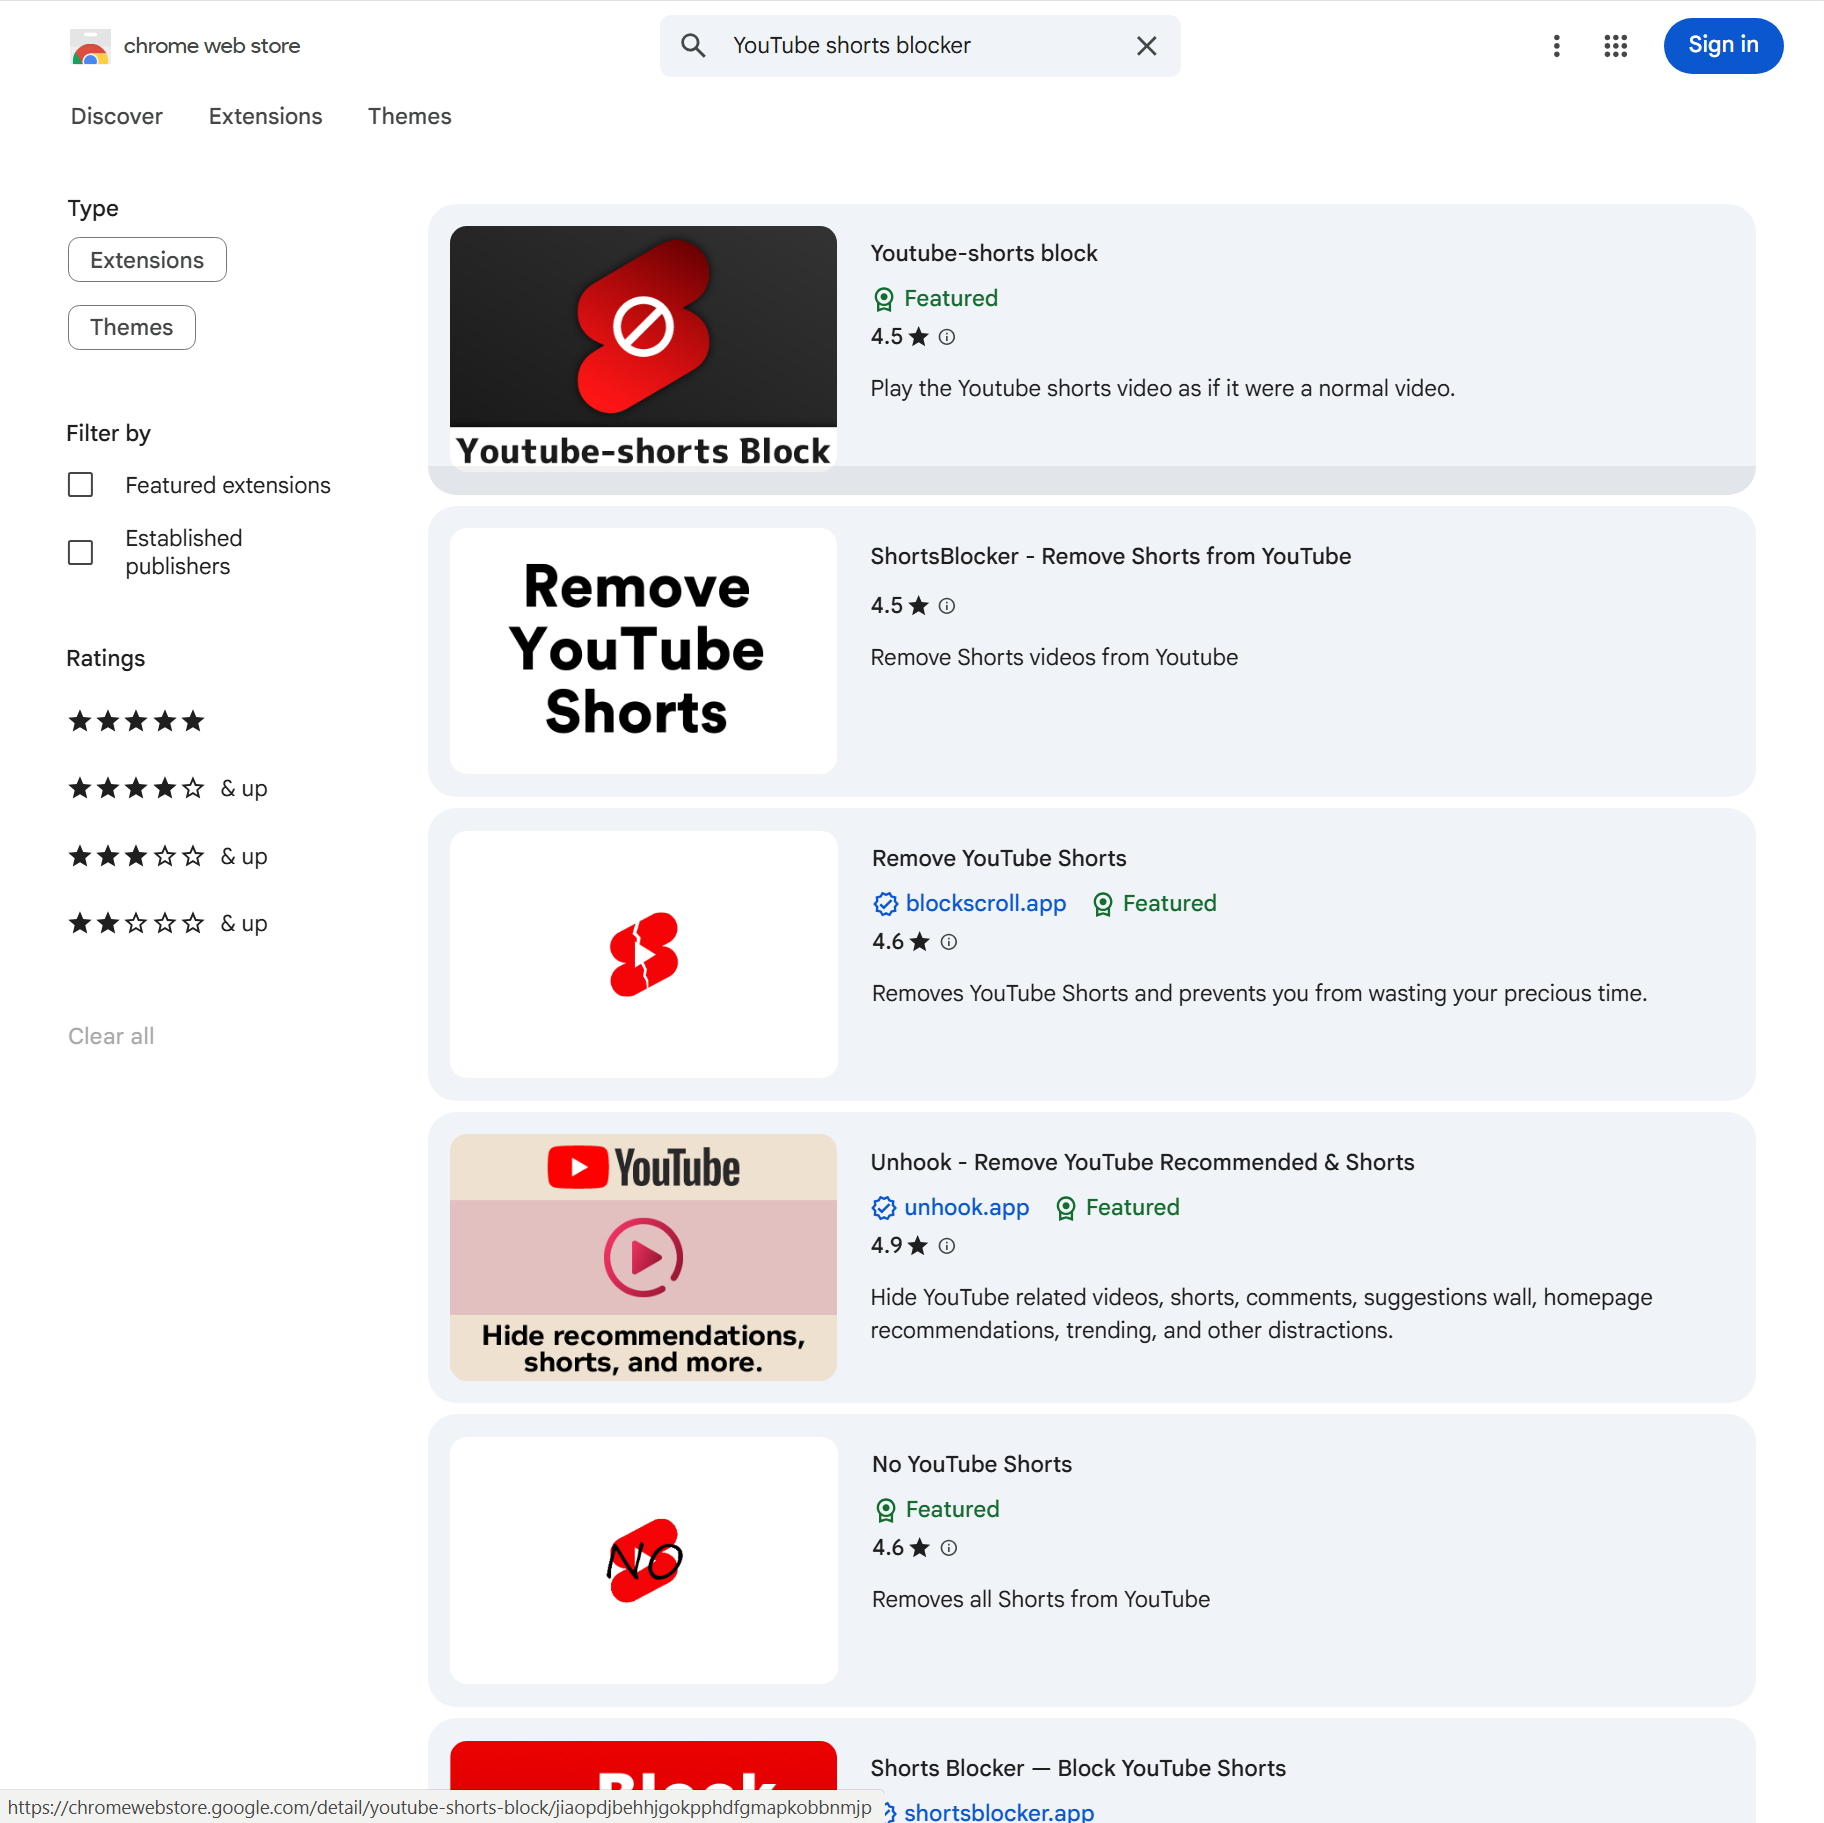Viewport: 1824px width, 1823px height.
Task: Click the 4.9 star rating on Unhook
Action: coord(899,1245)
